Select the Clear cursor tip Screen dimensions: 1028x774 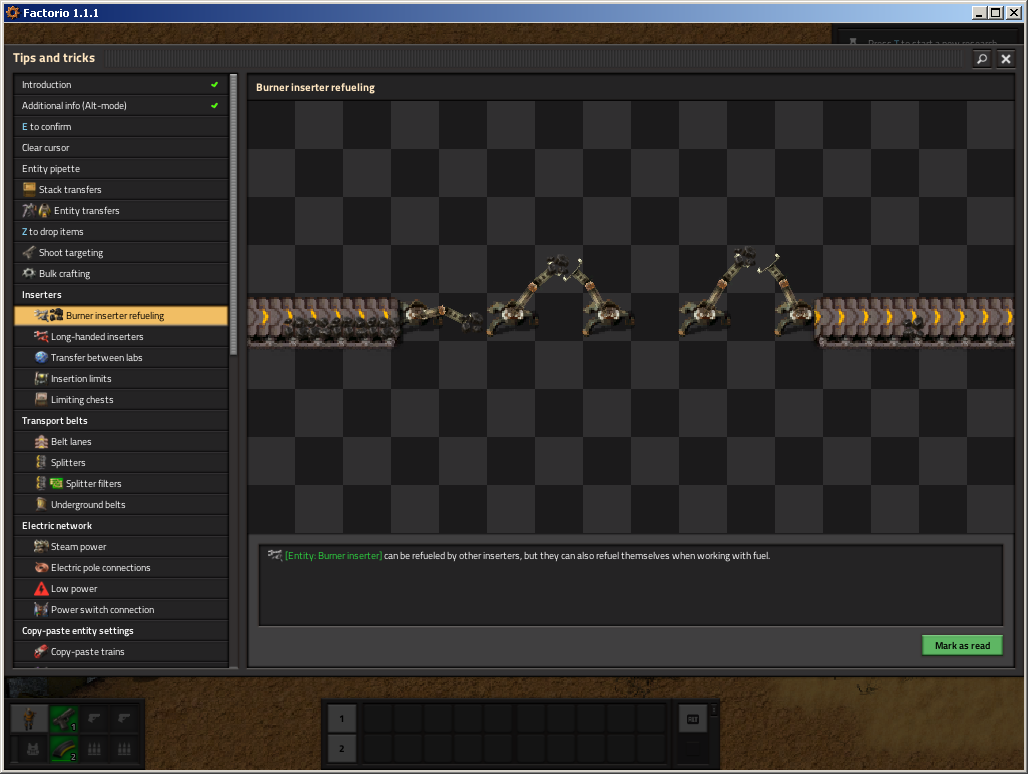121,147
